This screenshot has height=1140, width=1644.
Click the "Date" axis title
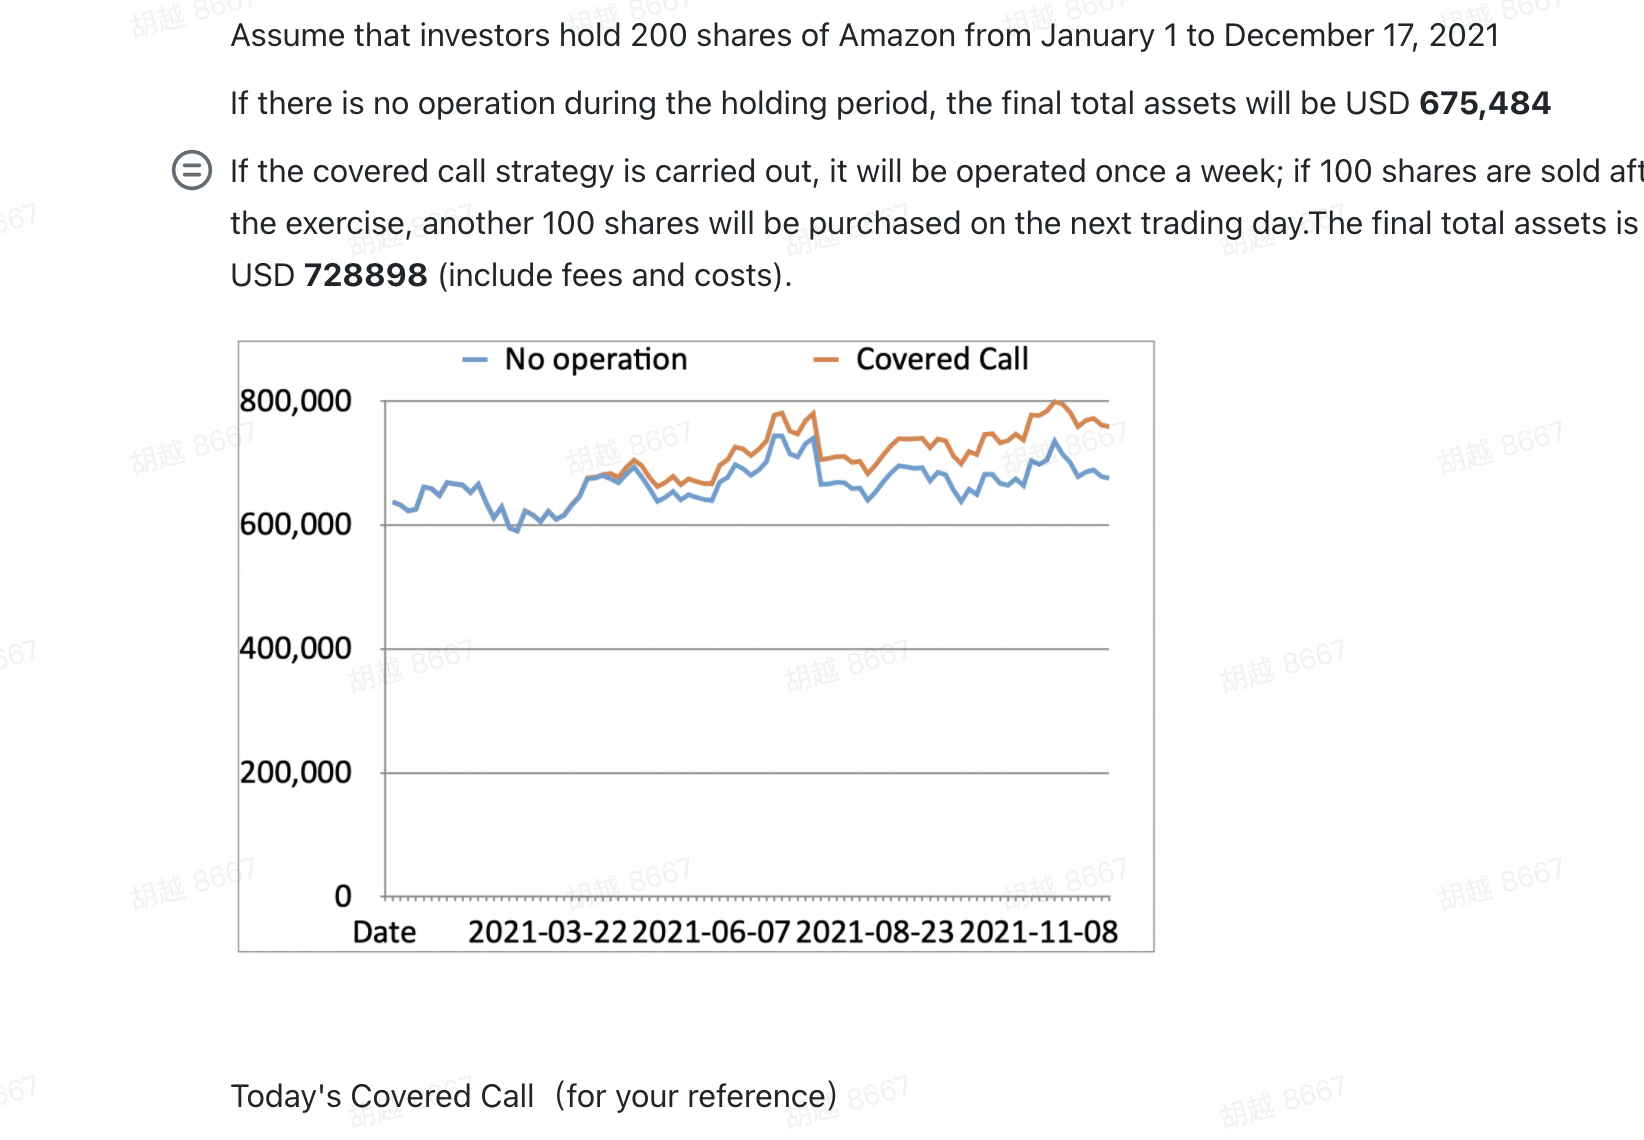click(384, 932)
